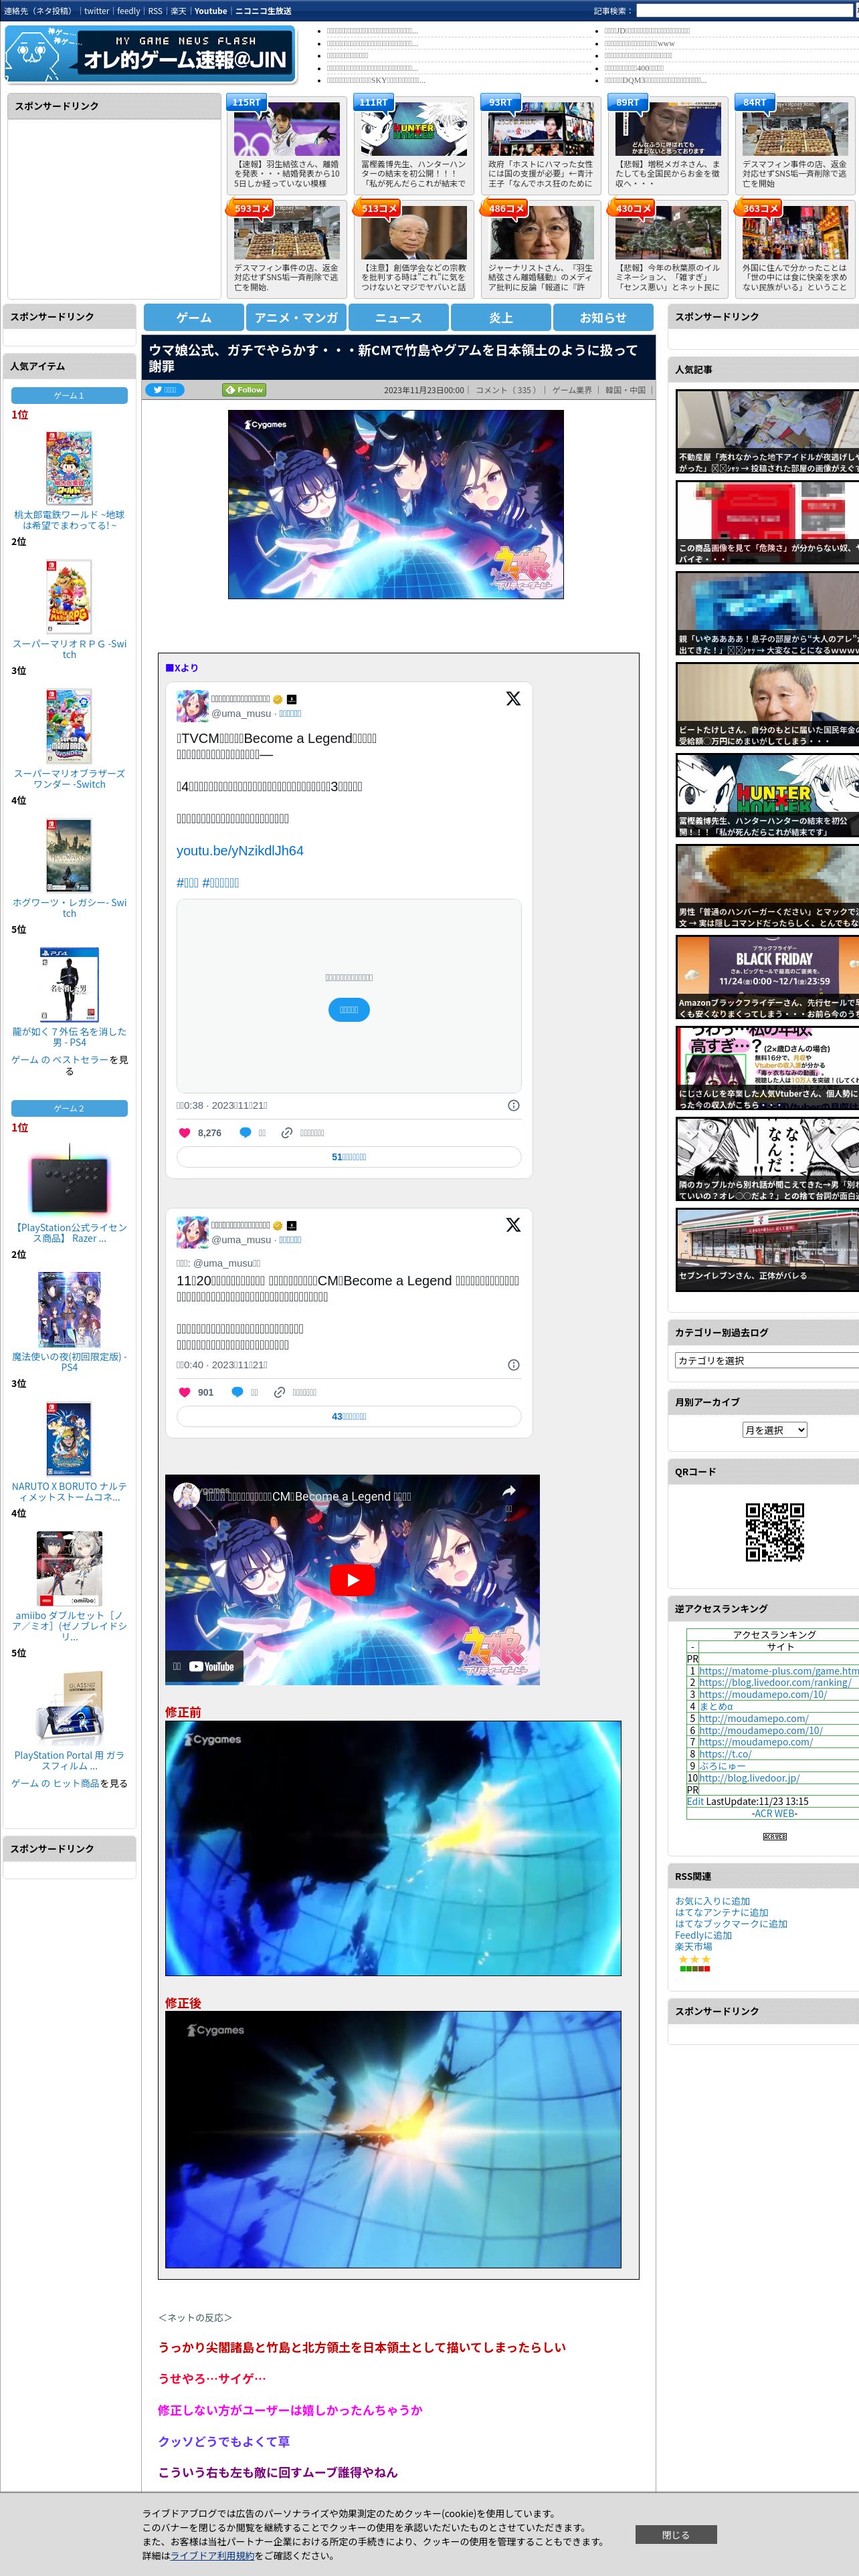
Task: Open the ライブドア利用規約 link
Action: tap(212, 2555)
